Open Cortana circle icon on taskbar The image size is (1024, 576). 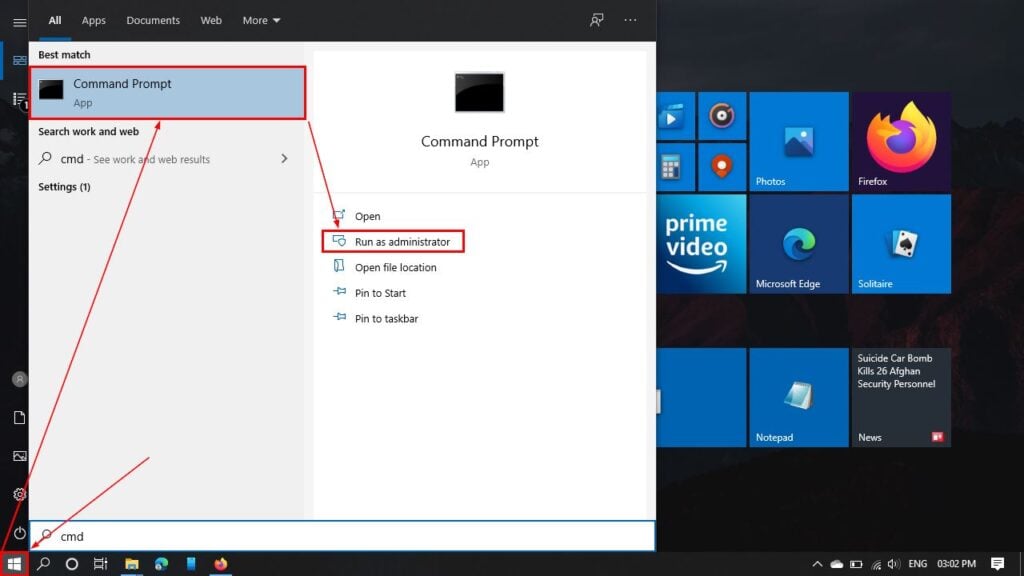point(72,564)
